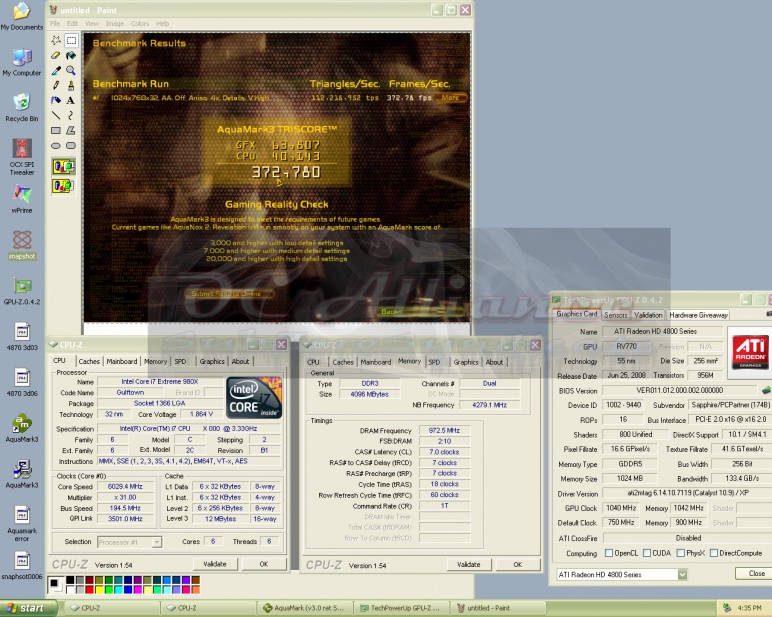The width and height of the screenshot is (772, 617).
Task: Choose the Magnifier tool in Paint
Action: click(71, 71)
